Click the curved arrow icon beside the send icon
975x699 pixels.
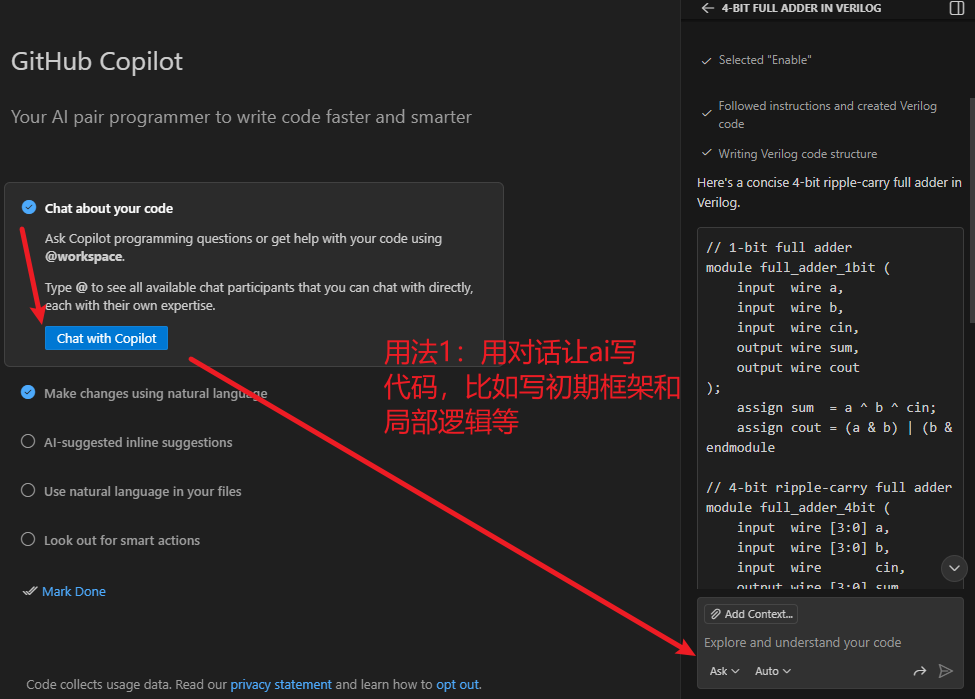(920, 671)
